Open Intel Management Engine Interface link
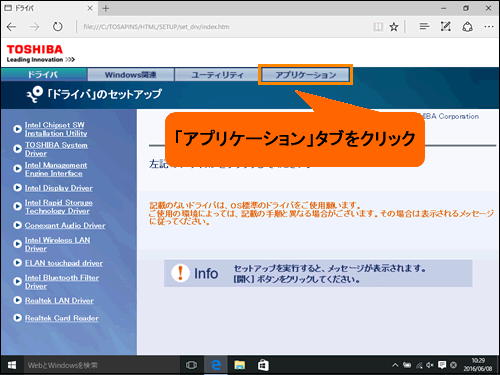 (x=56, y=169)
